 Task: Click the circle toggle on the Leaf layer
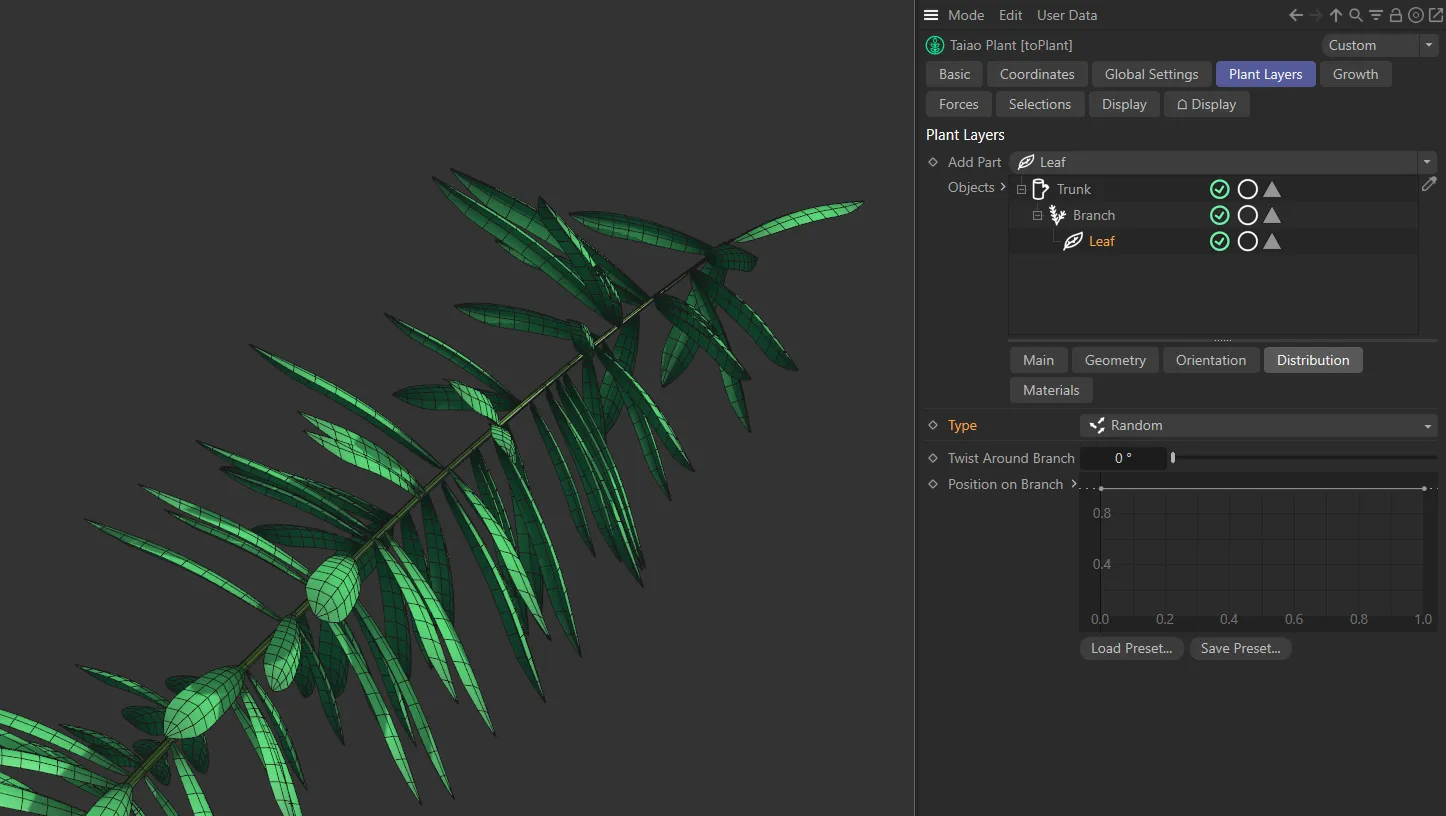click(1247, 241)
